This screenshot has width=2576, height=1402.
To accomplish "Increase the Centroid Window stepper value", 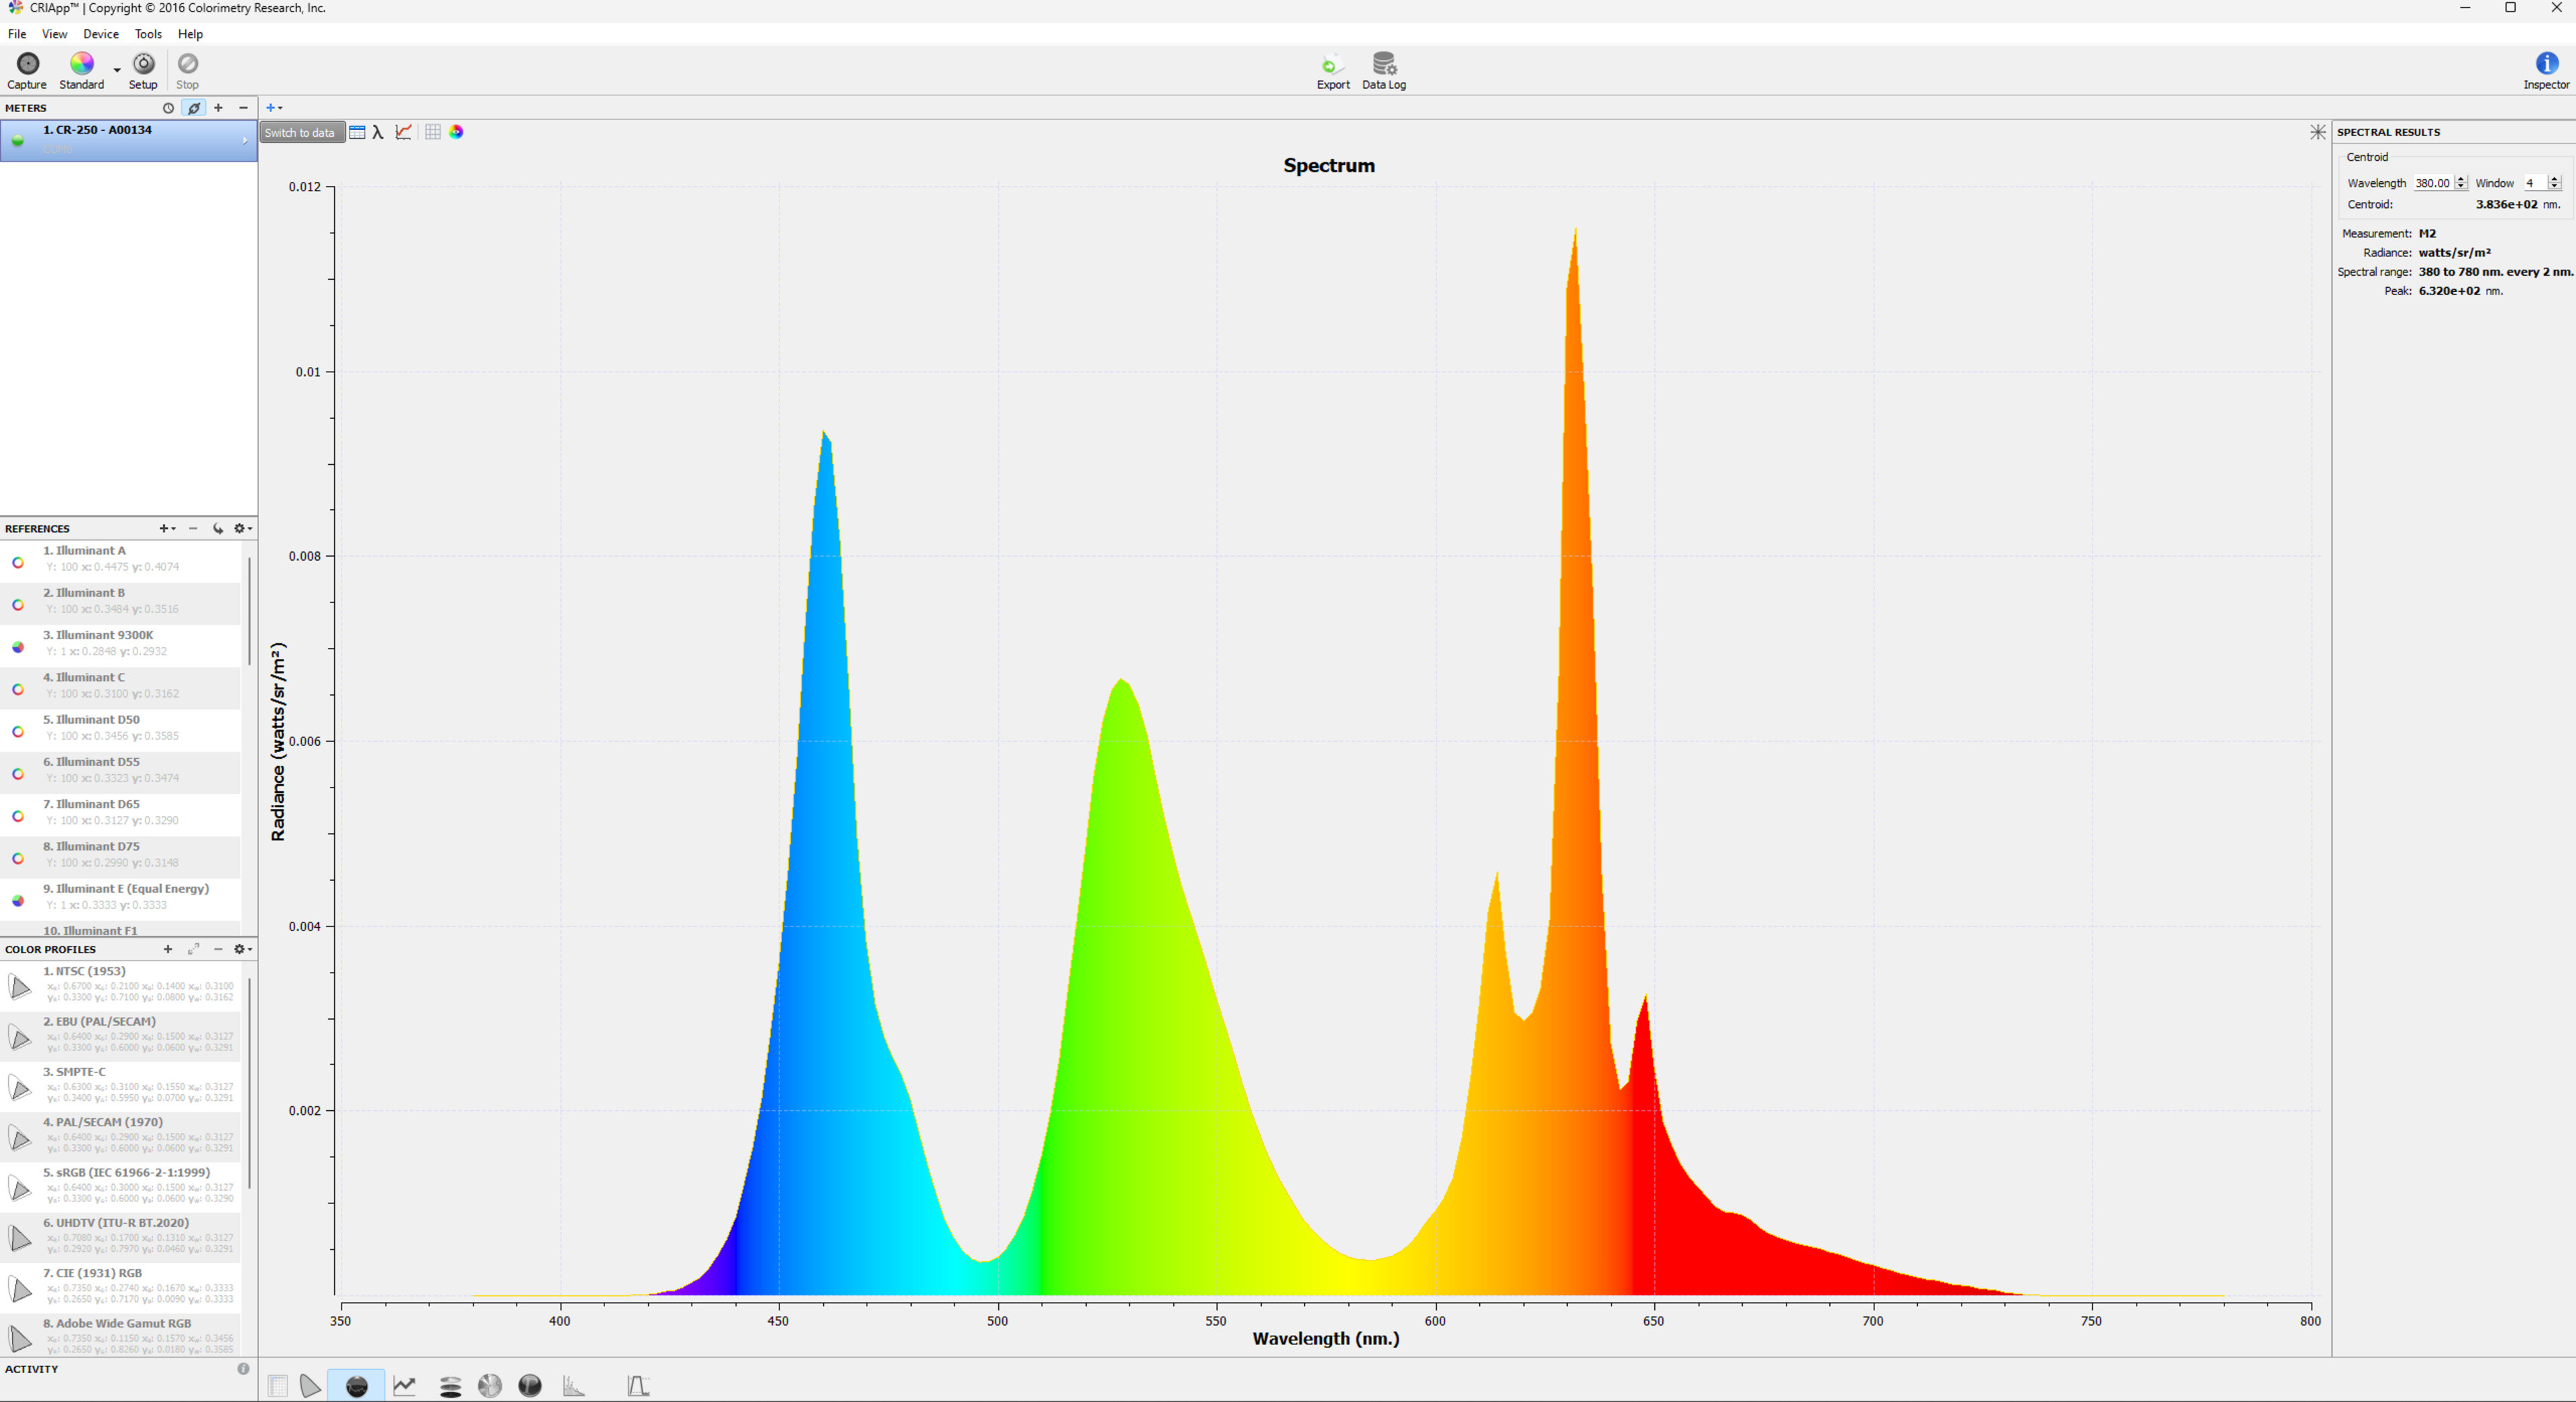I will (2554, 179).
